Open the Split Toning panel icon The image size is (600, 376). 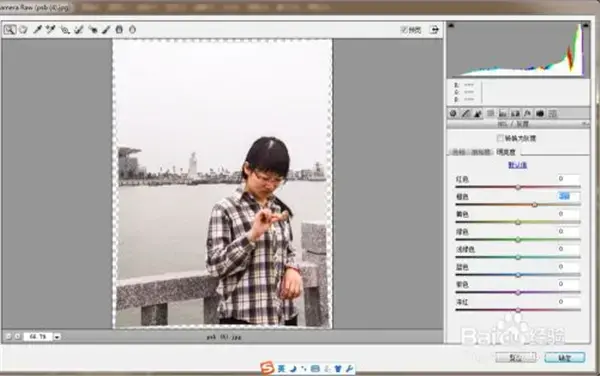(x=502, y=113)
